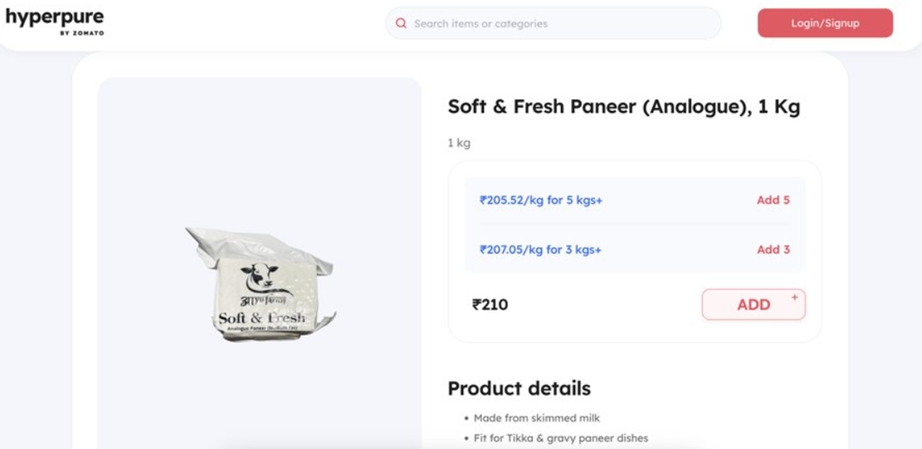Viewport: 922px width, 449px height.
Task: Click the ₹210 price label
Action: [x=490, y=305]
